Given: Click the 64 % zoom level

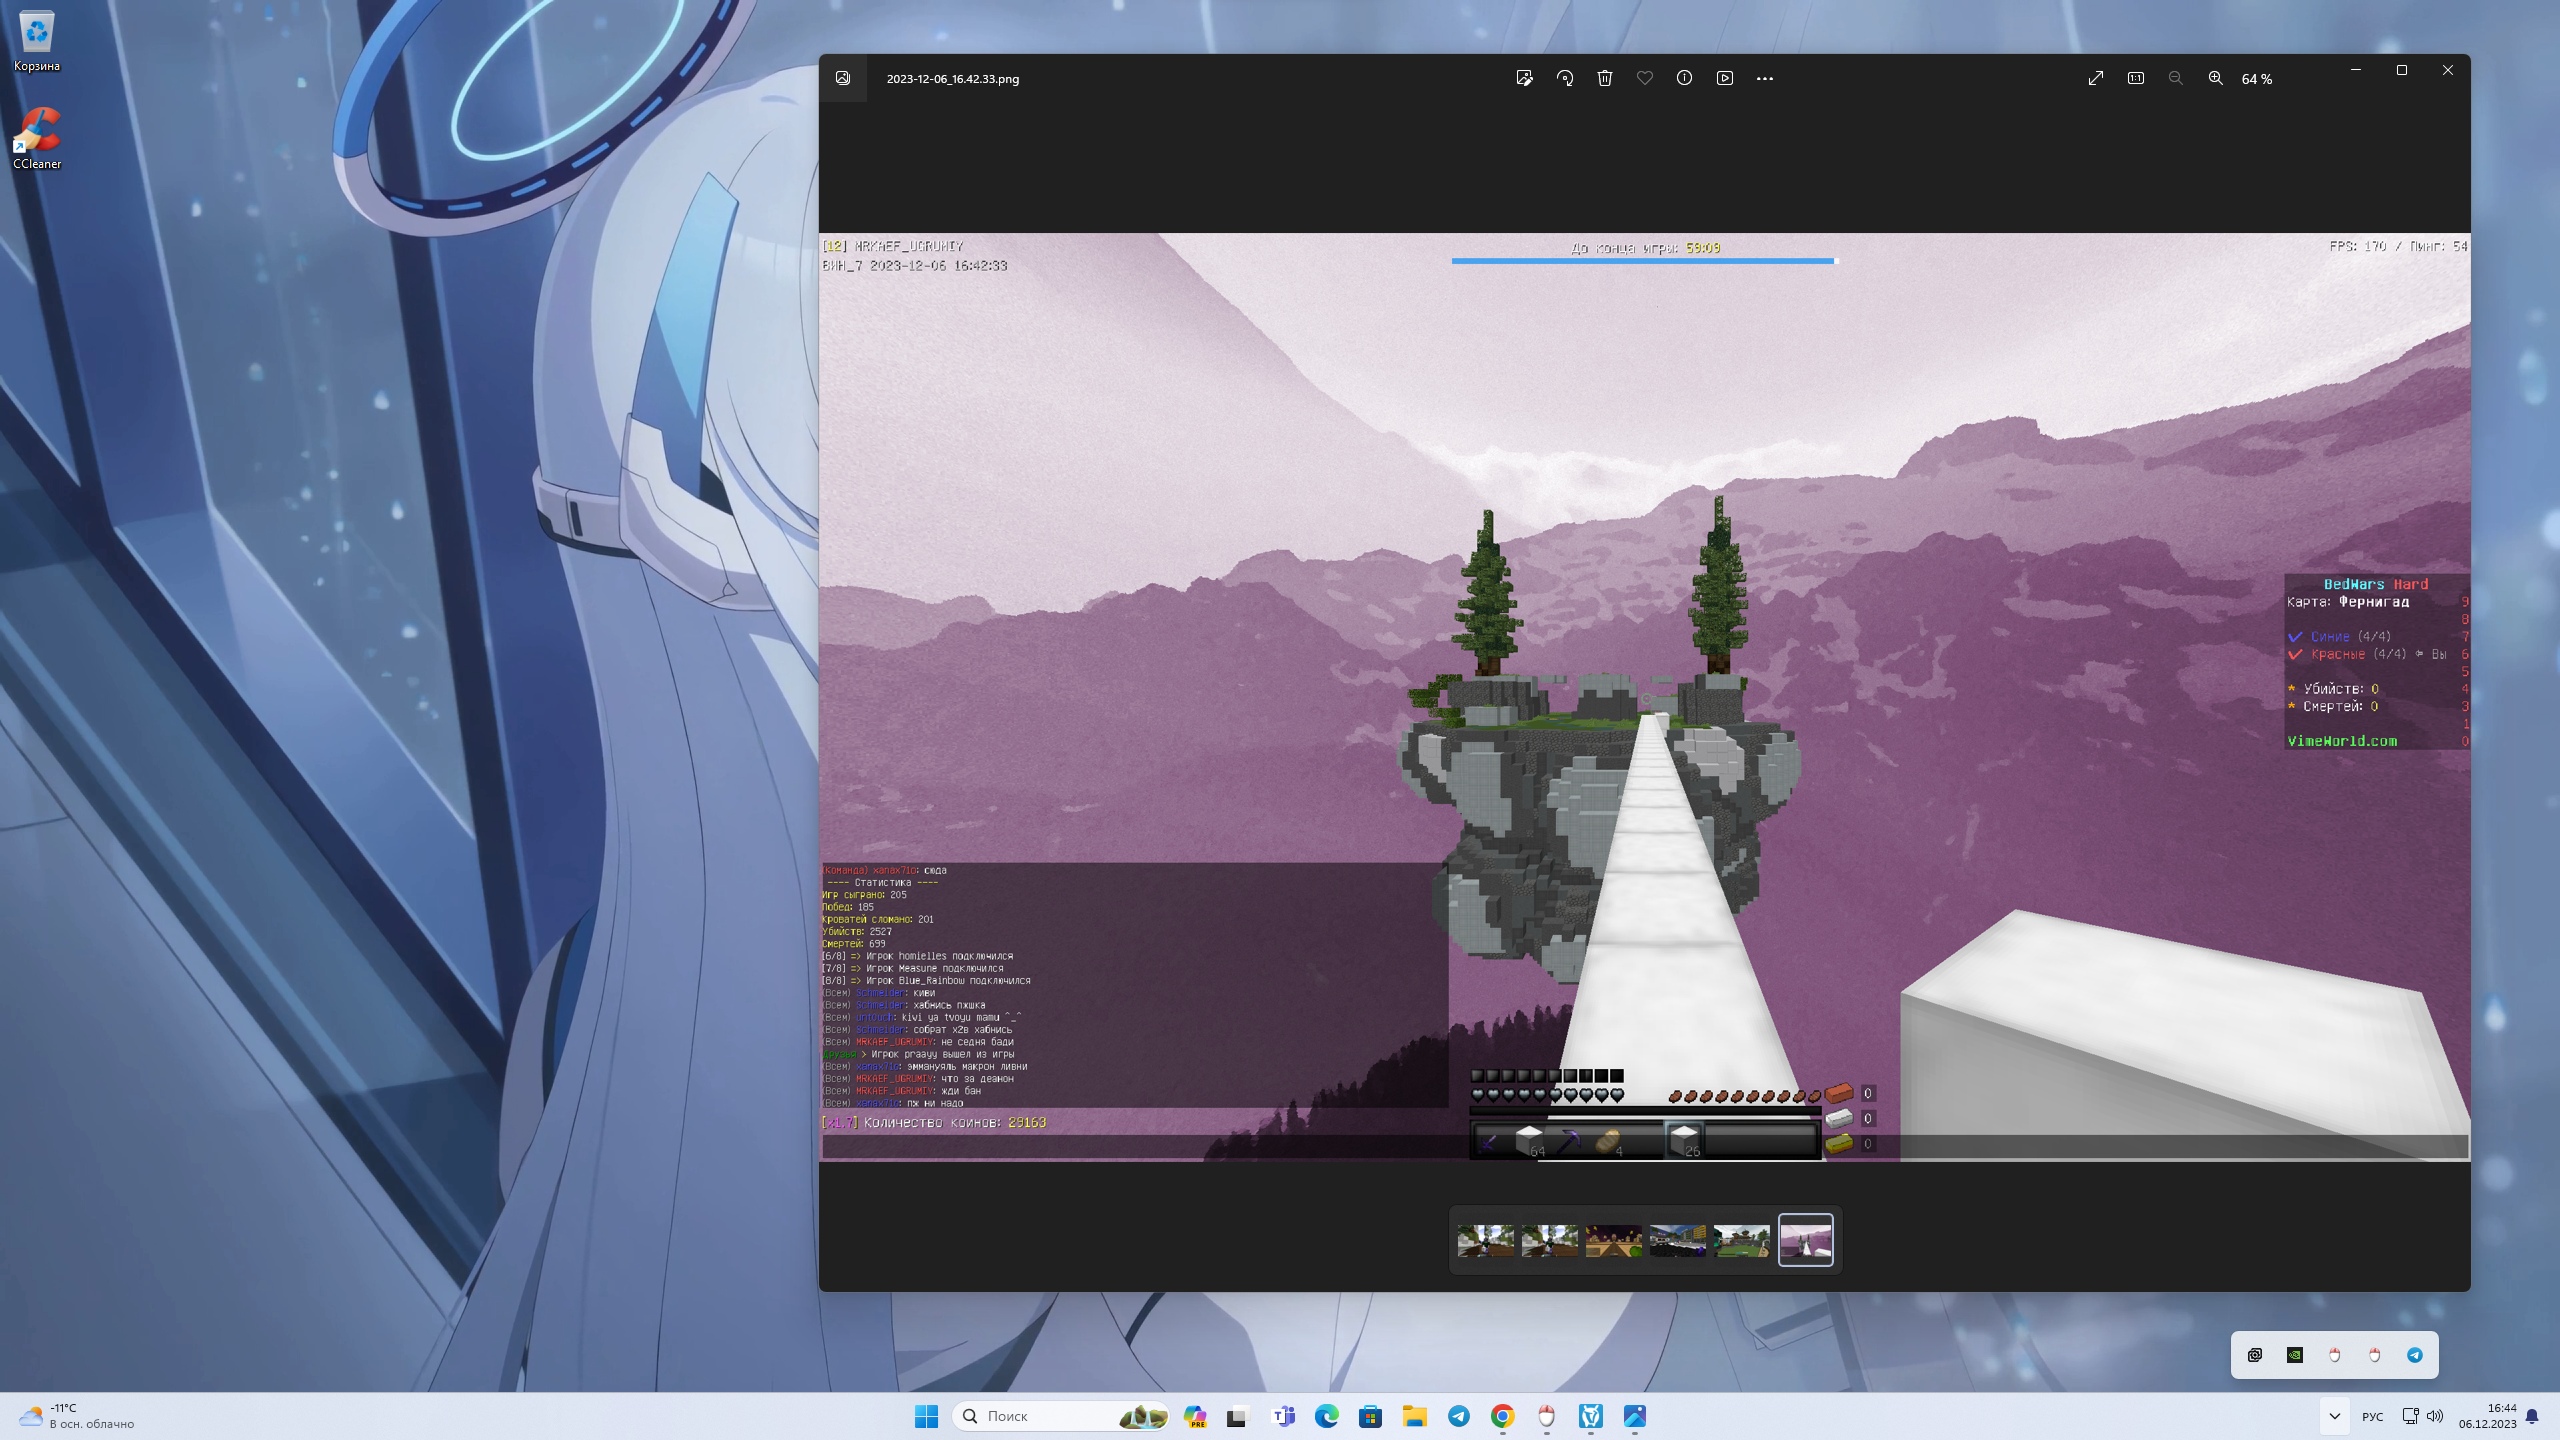Looking at the screenshot, I should (x=2257, y=79).
